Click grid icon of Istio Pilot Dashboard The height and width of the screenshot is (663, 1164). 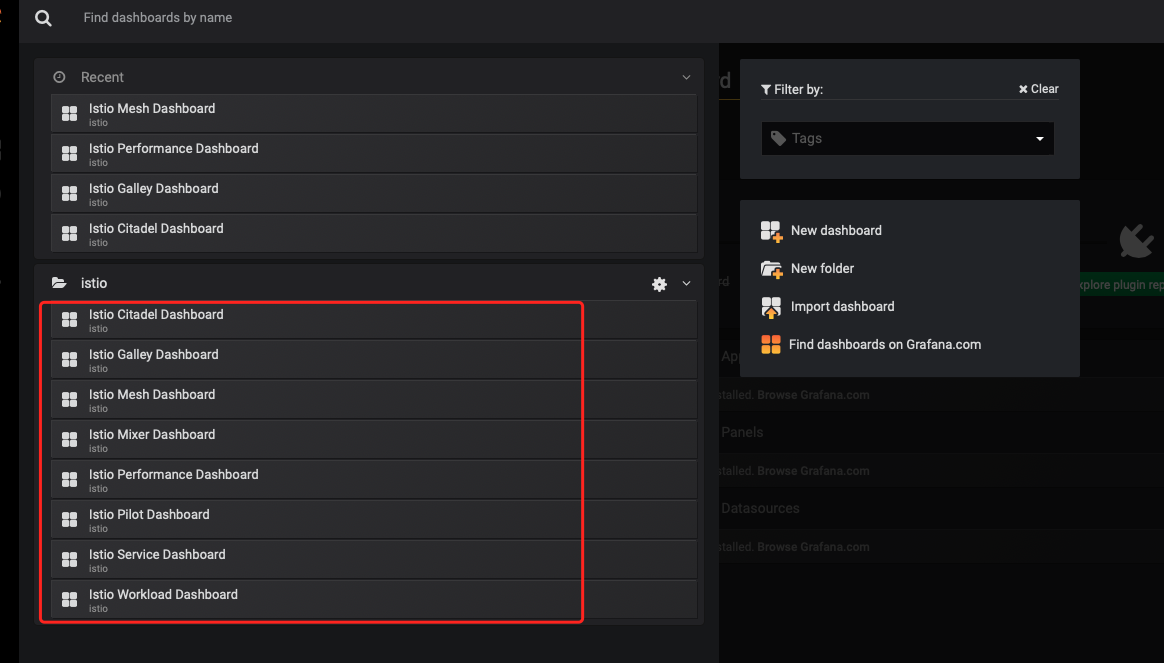pos(70,520)
